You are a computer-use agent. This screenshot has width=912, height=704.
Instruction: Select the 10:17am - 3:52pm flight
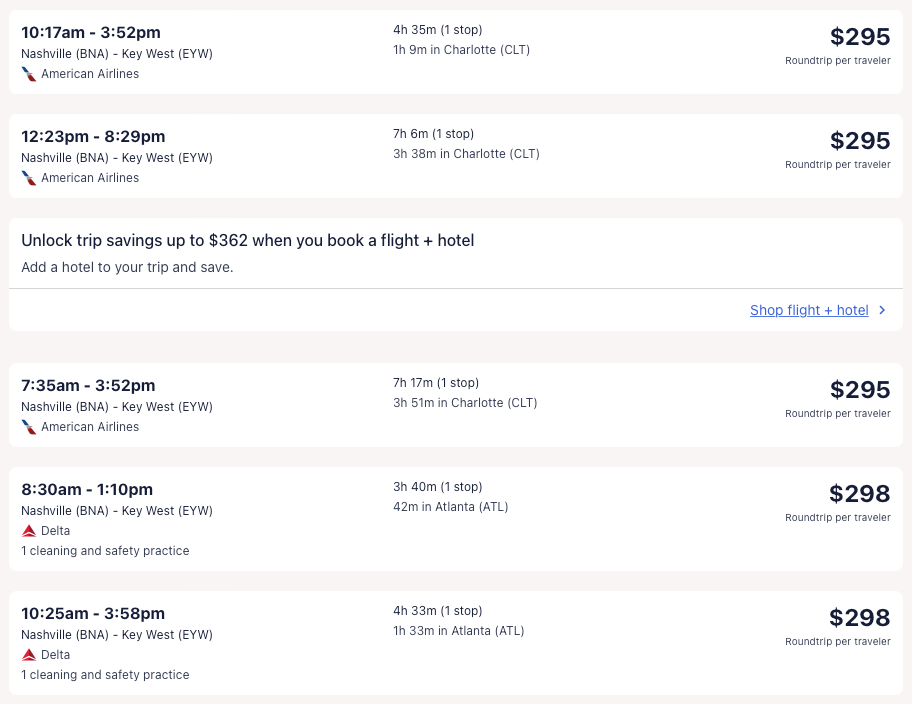[90, 33]
